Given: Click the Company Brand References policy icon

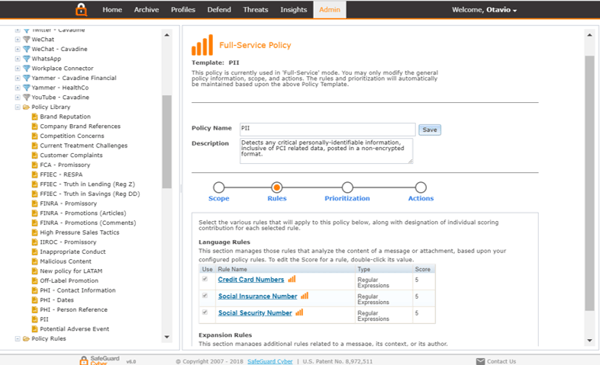Looking at the screenshot, I should [35, 126].
